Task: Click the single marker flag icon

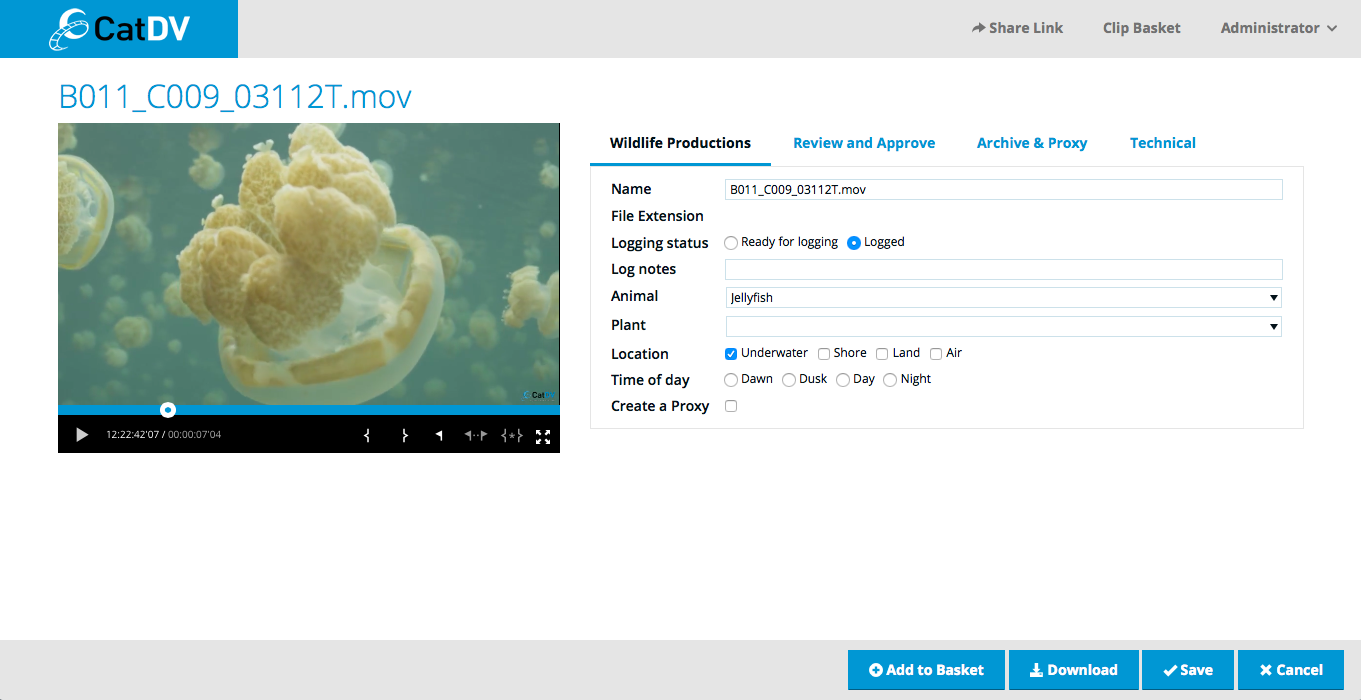Action: point(439,435)
